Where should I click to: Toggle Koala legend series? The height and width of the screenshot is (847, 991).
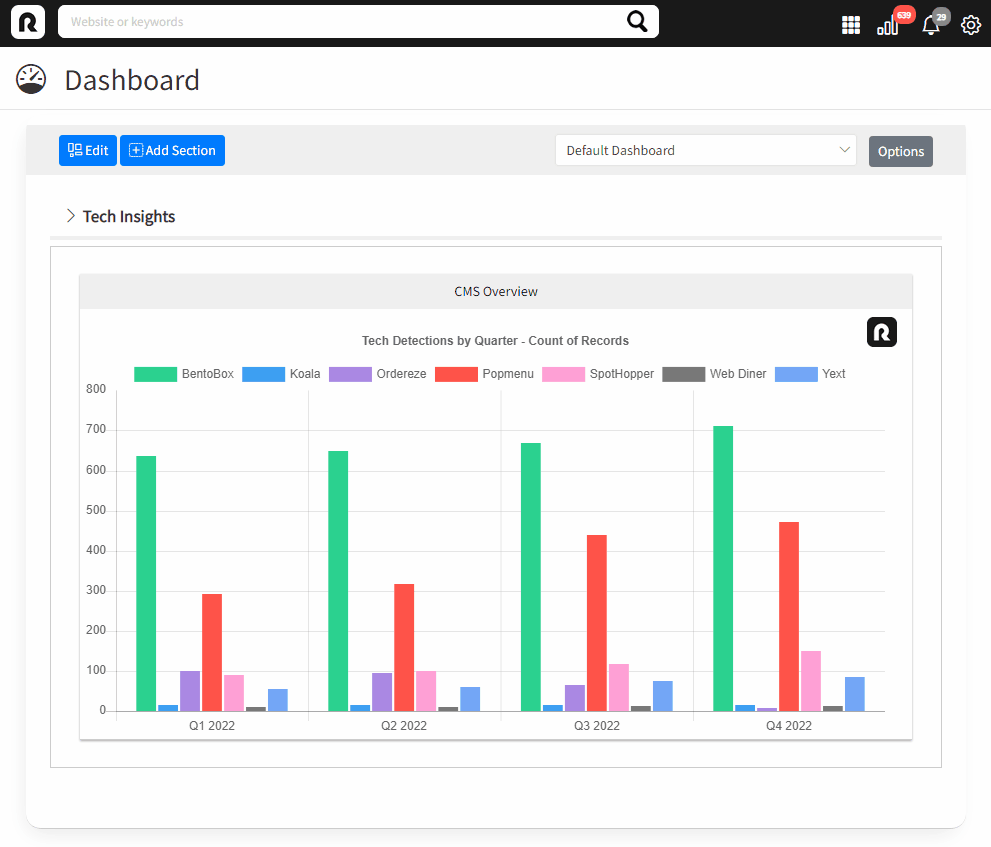pyautogui.click(x=281, y=374)
